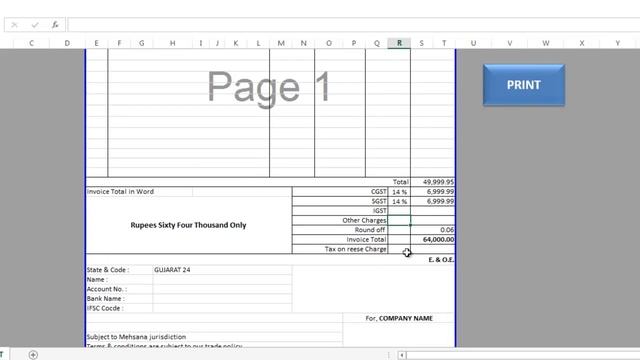Image resolution: width=640 pixels, height=360 pixels.
Task: Add a new sheet with the plus icon
Action: 33,355
